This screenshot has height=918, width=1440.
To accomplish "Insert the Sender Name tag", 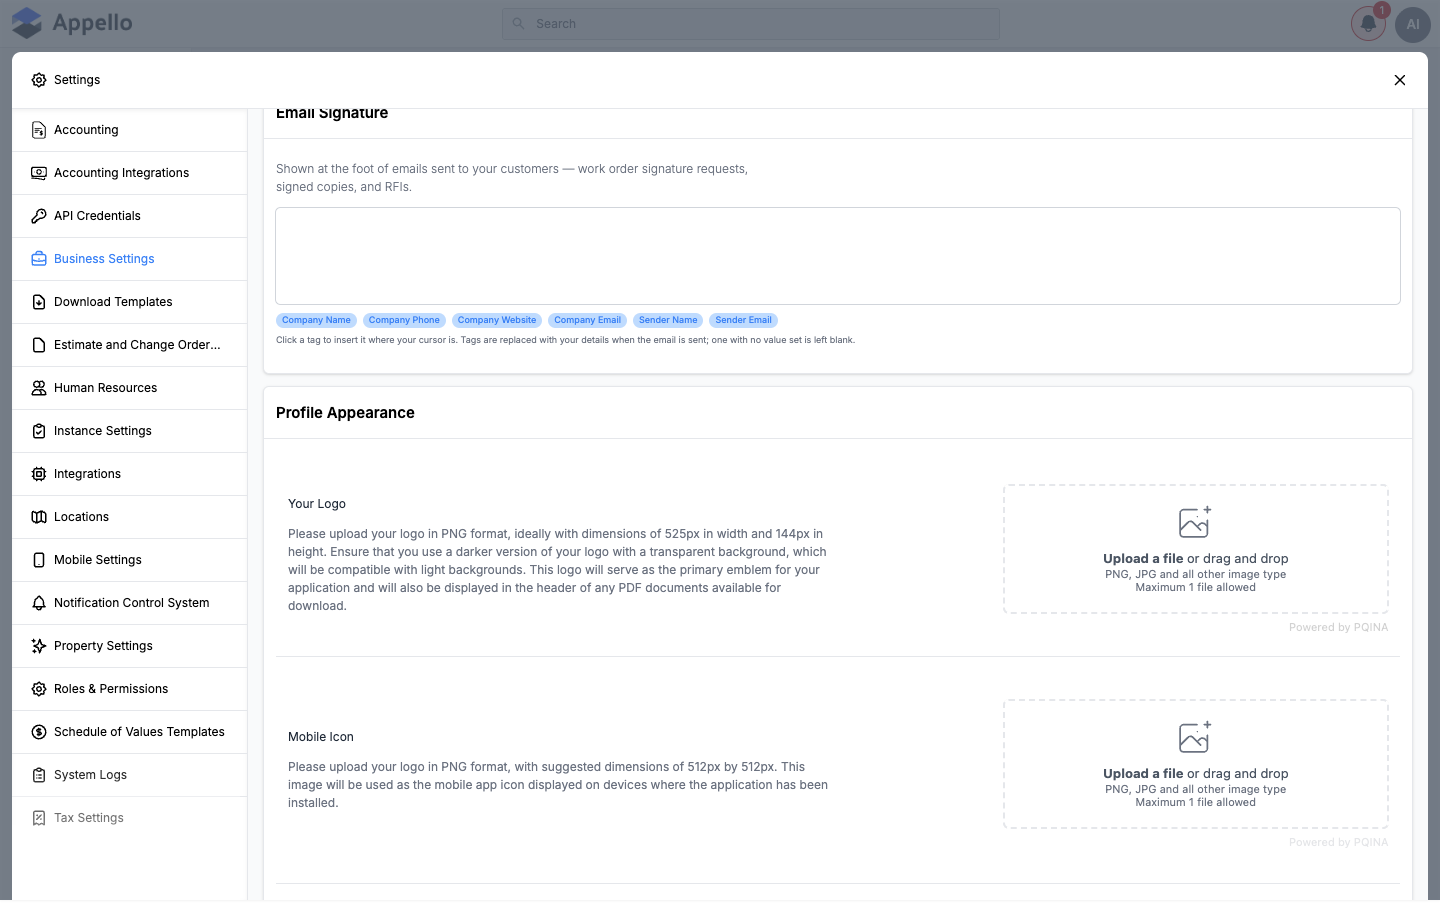I will [x=668, y=320].
